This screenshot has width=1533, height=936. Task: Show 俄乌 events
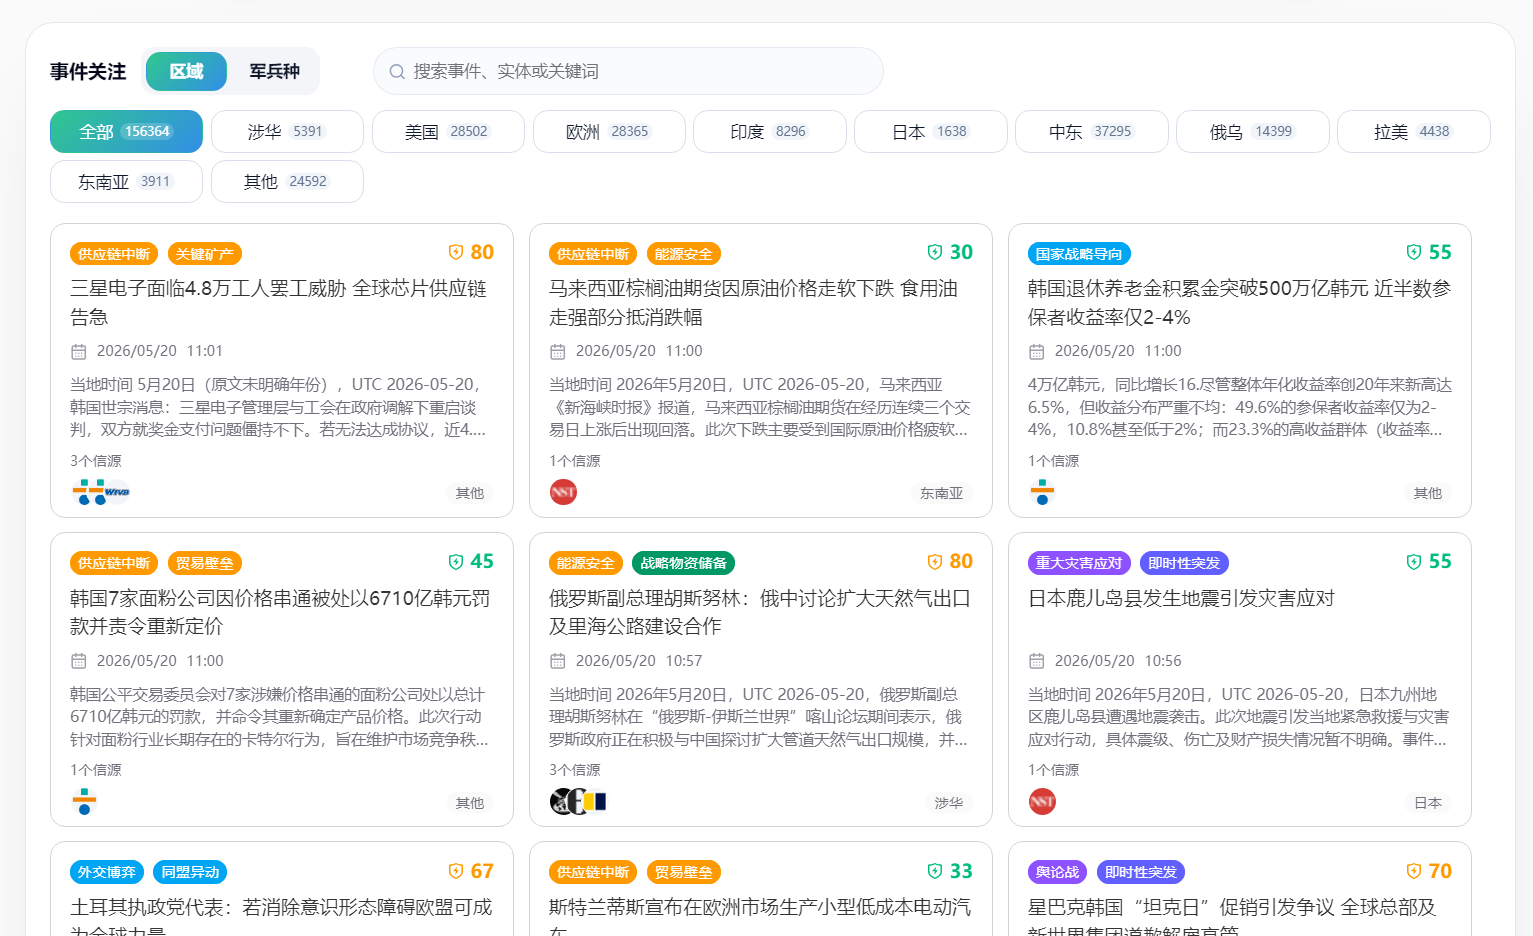pos(1252,131)
